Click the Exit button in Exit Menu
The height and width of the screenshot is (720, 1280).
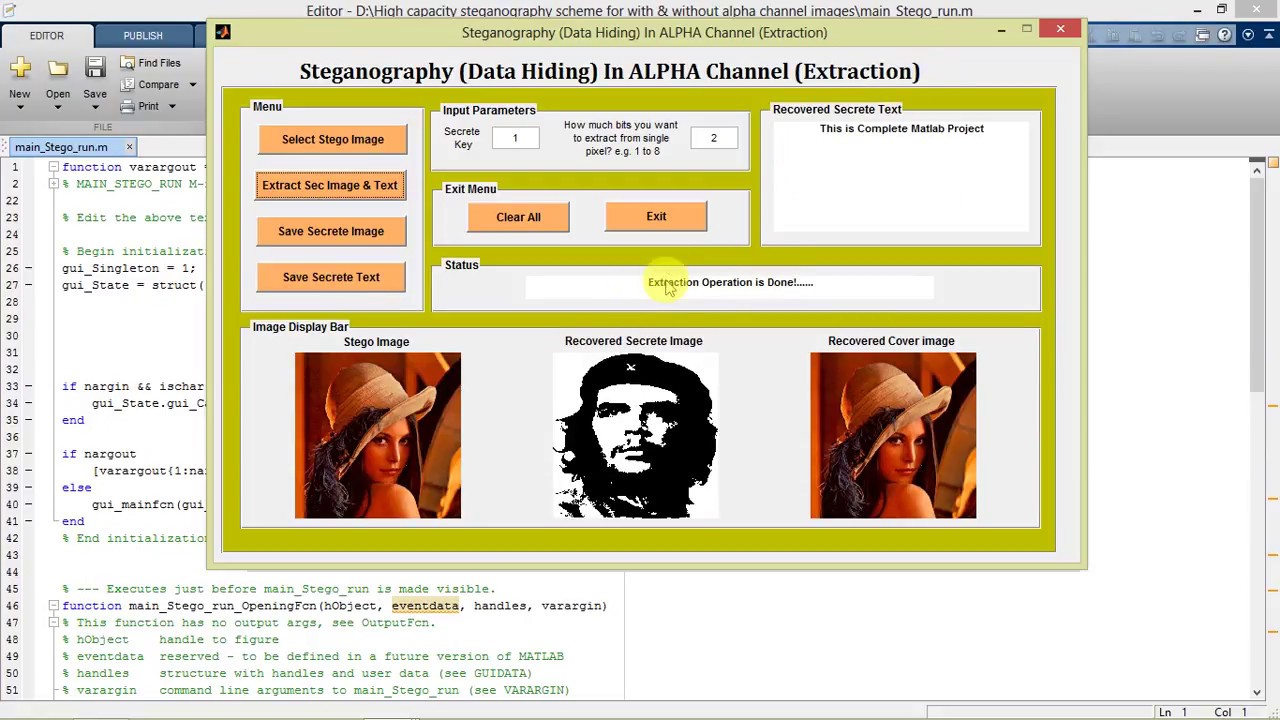coord(656,216)
